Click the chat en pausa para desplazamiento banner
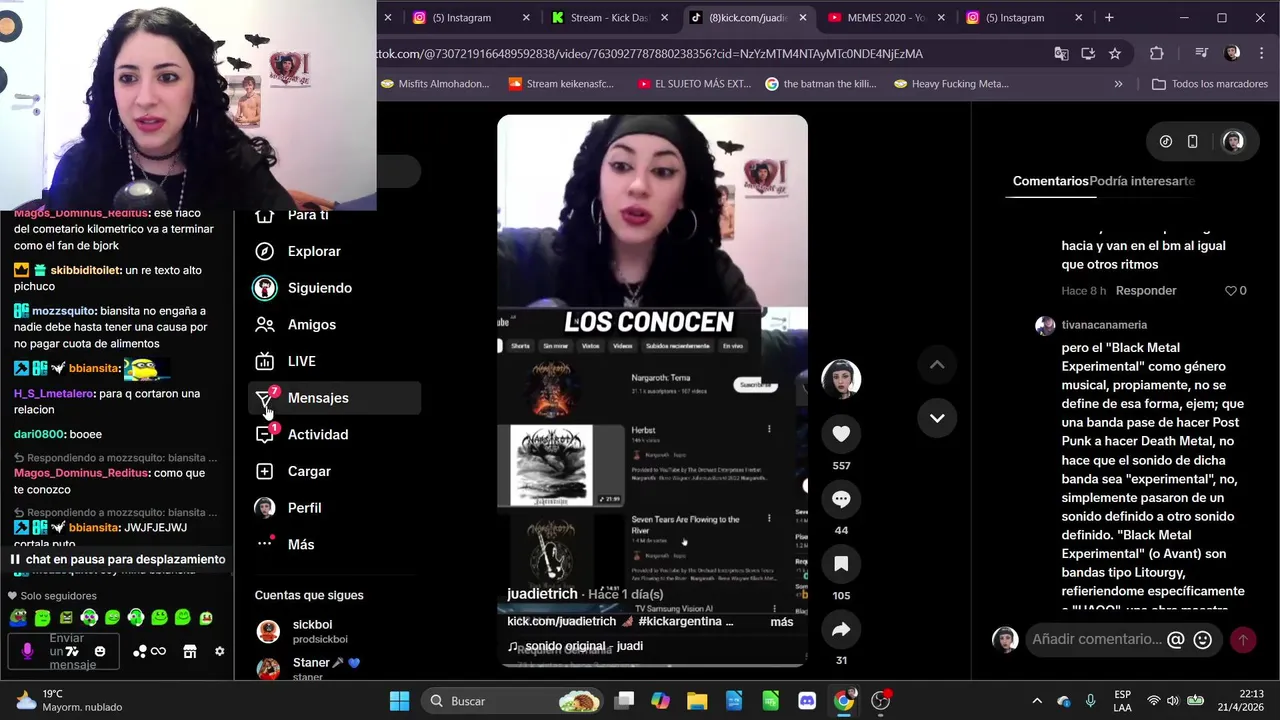Screen dimensions: 1280x720 click(117, 560)
